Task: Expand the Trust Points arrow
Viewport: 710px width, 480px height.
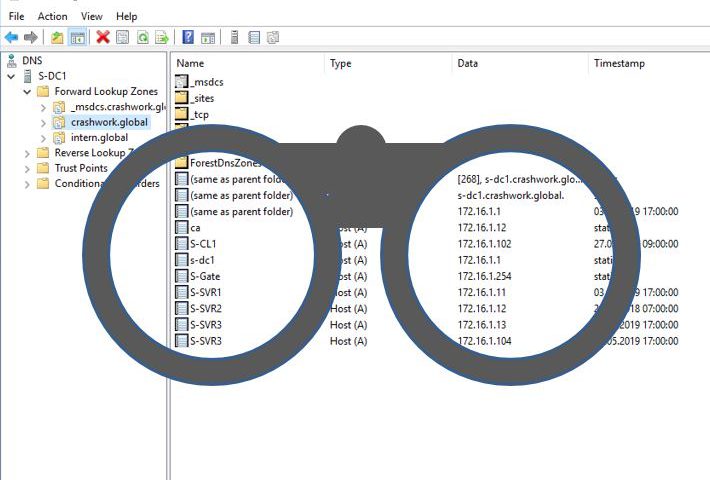Action: 27,169
